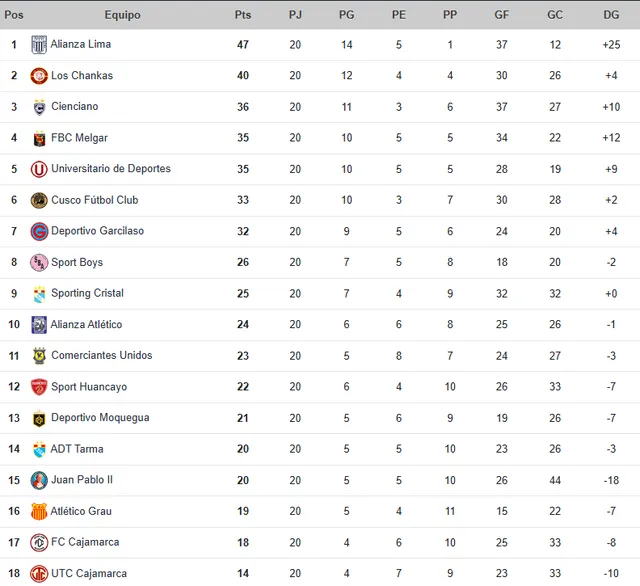Viewport: 640px width, 586px height.
Task: Click the Cusco Fútbol Club emblem
Action: pos(39,200)
